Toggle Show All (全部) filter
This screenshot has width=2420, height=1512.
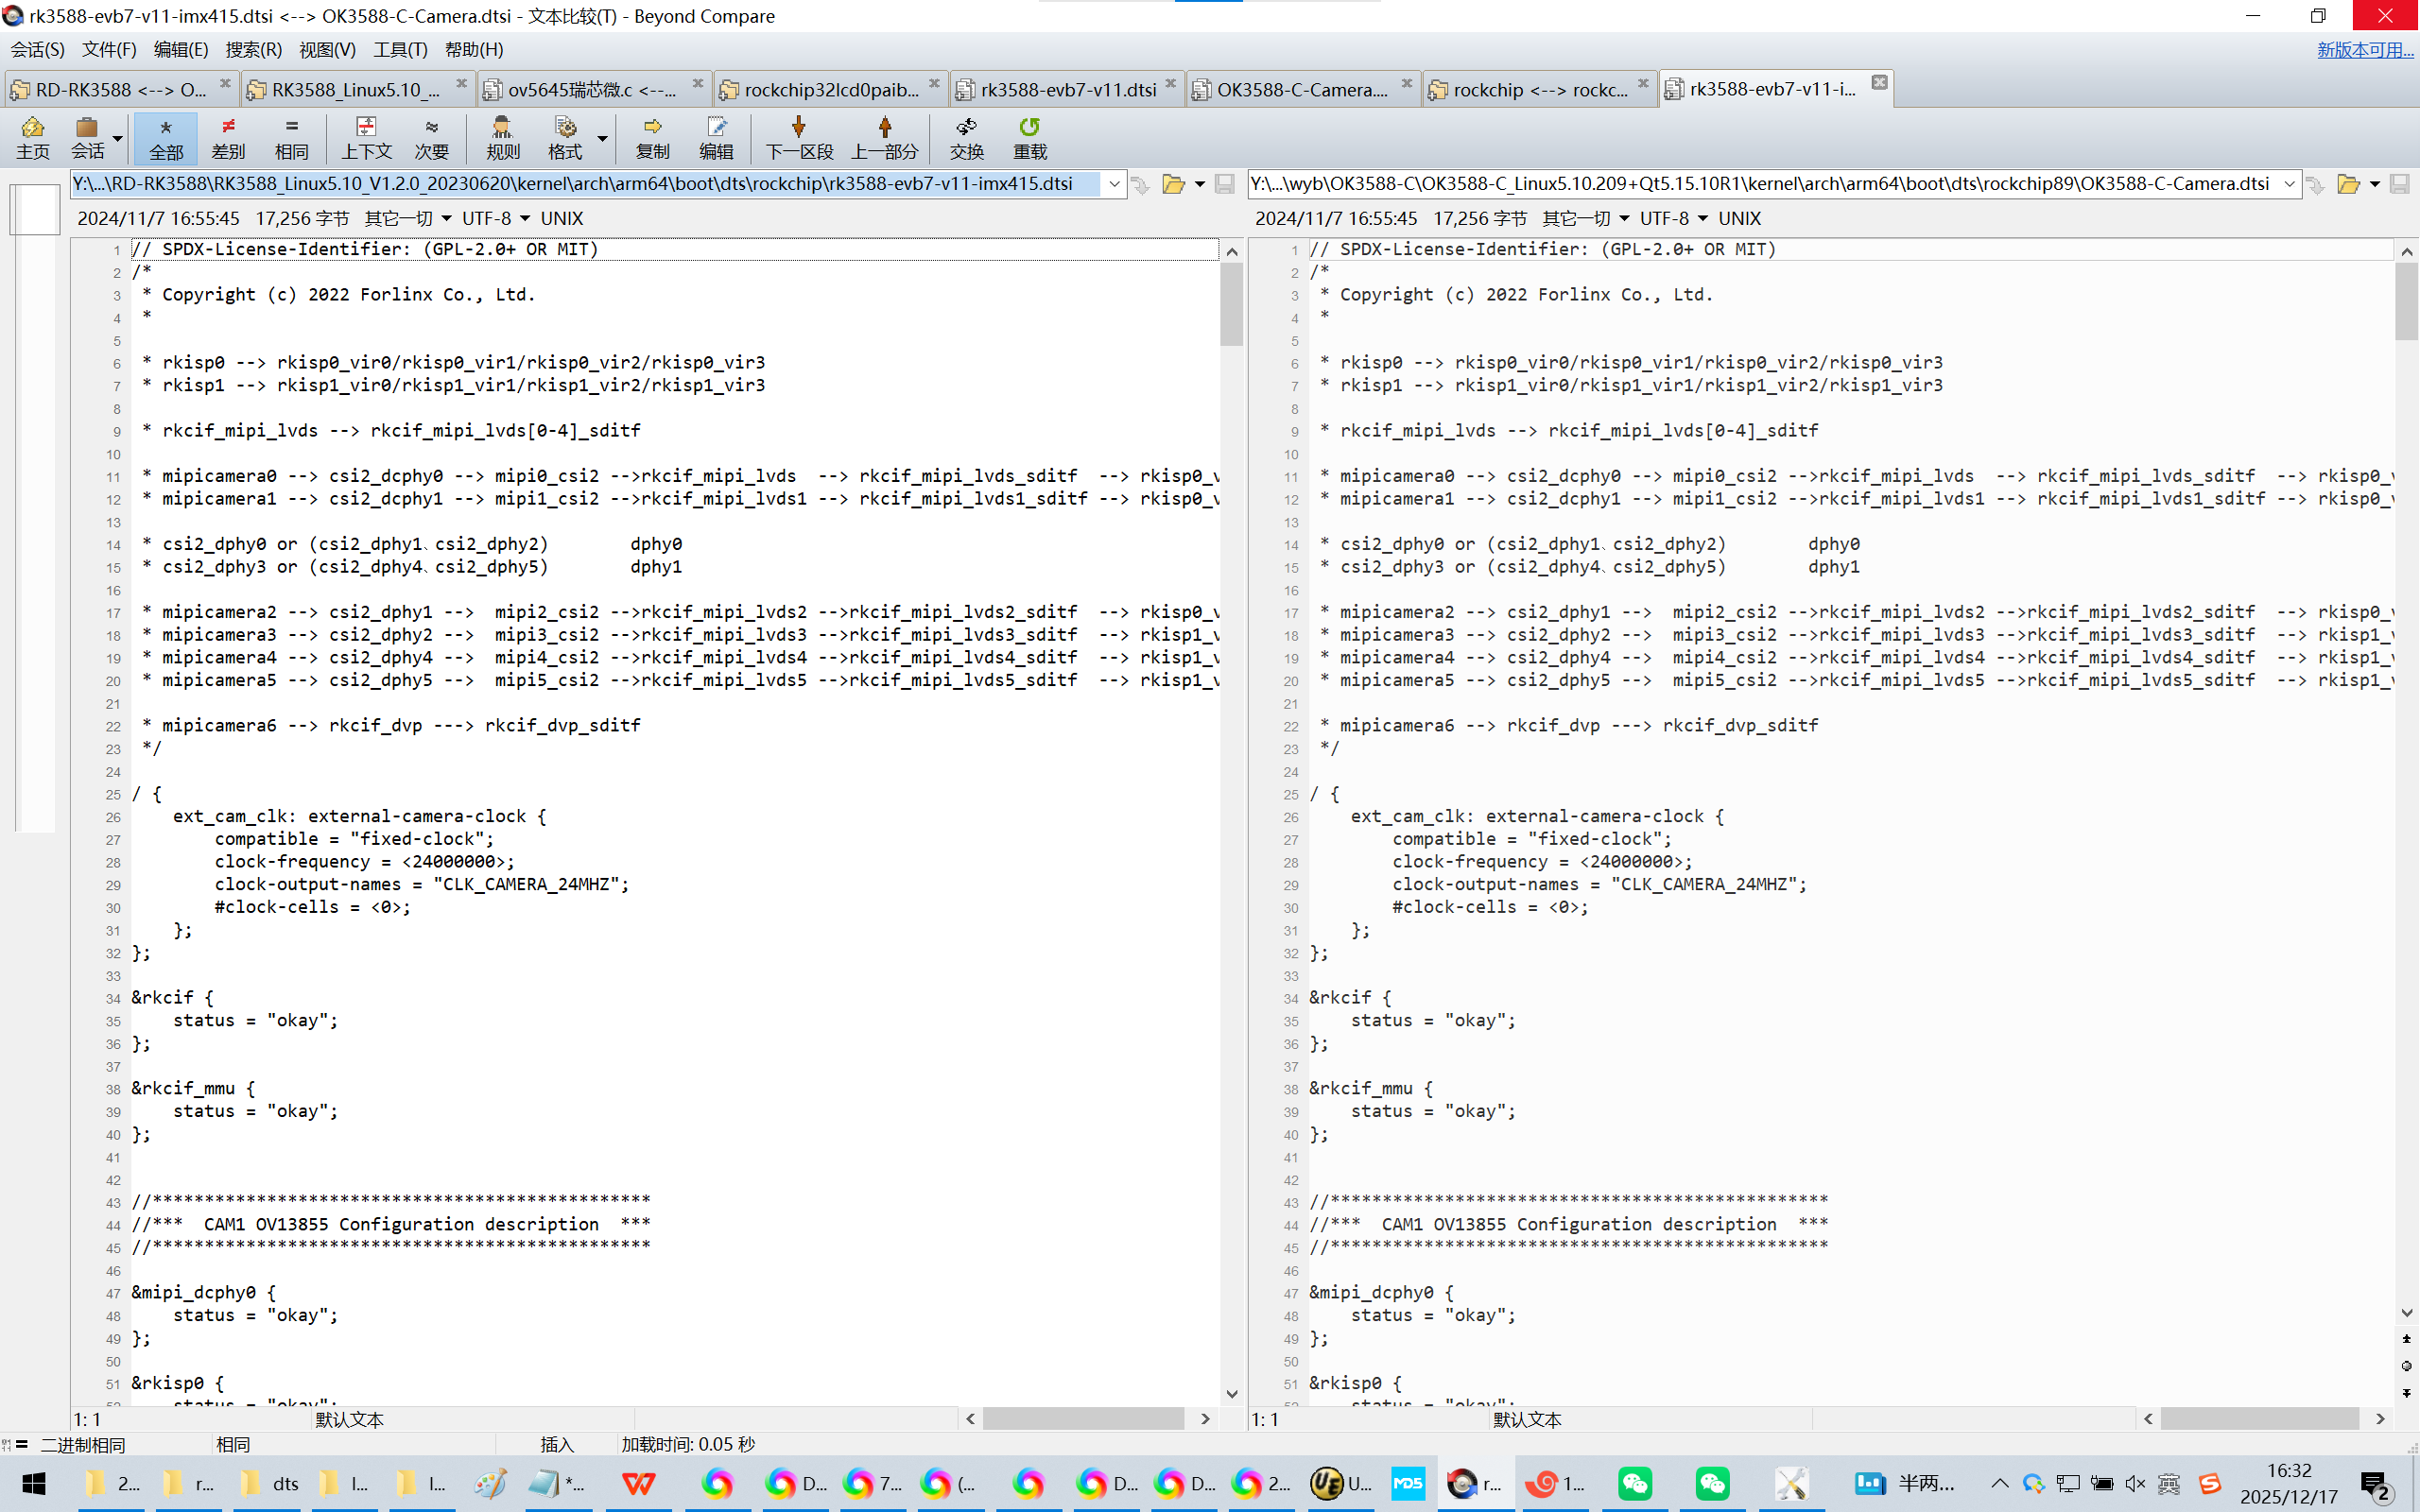[x=166, y=137]
